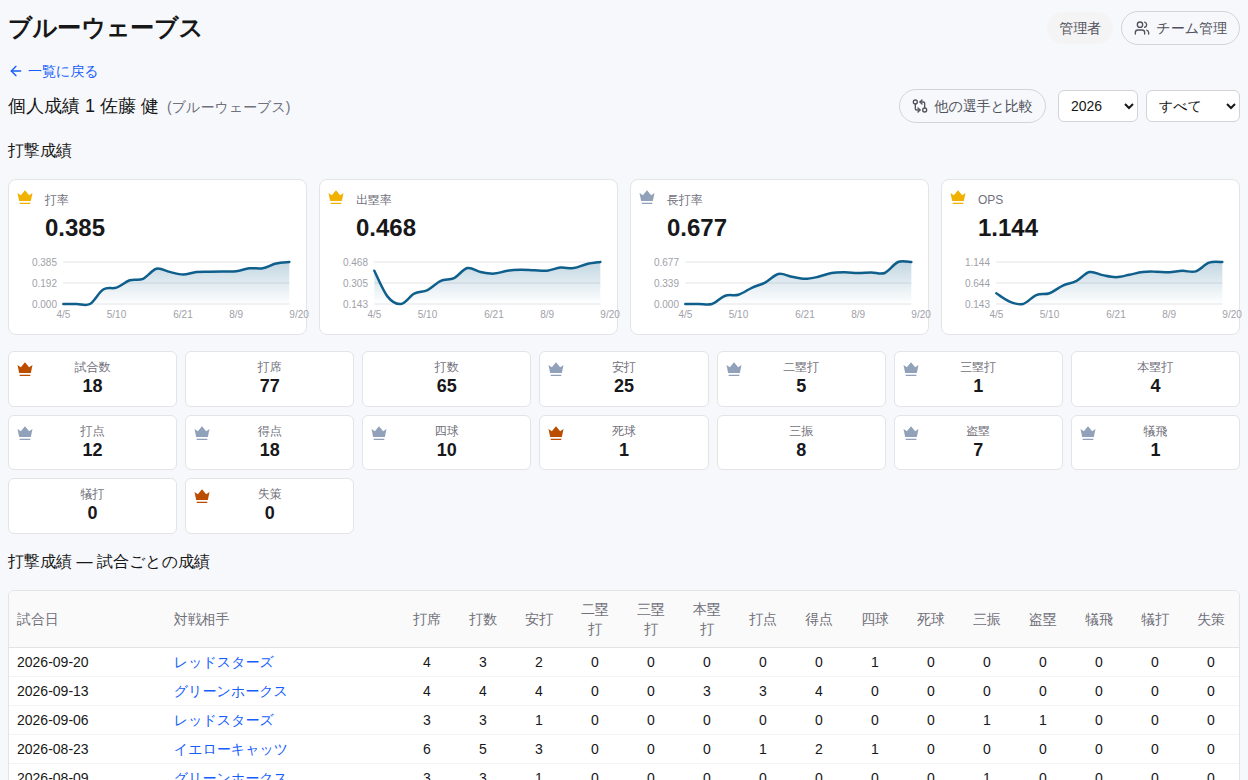Click 他の選手と比較 compare button
Image resolution: width=1248 pixels, height=780 pixels.
tap(972, 106)
